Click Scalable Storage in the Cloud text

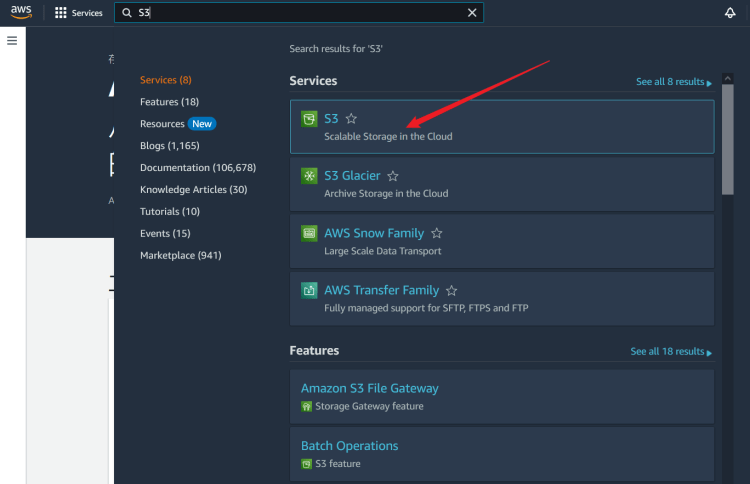coord(388,137)
